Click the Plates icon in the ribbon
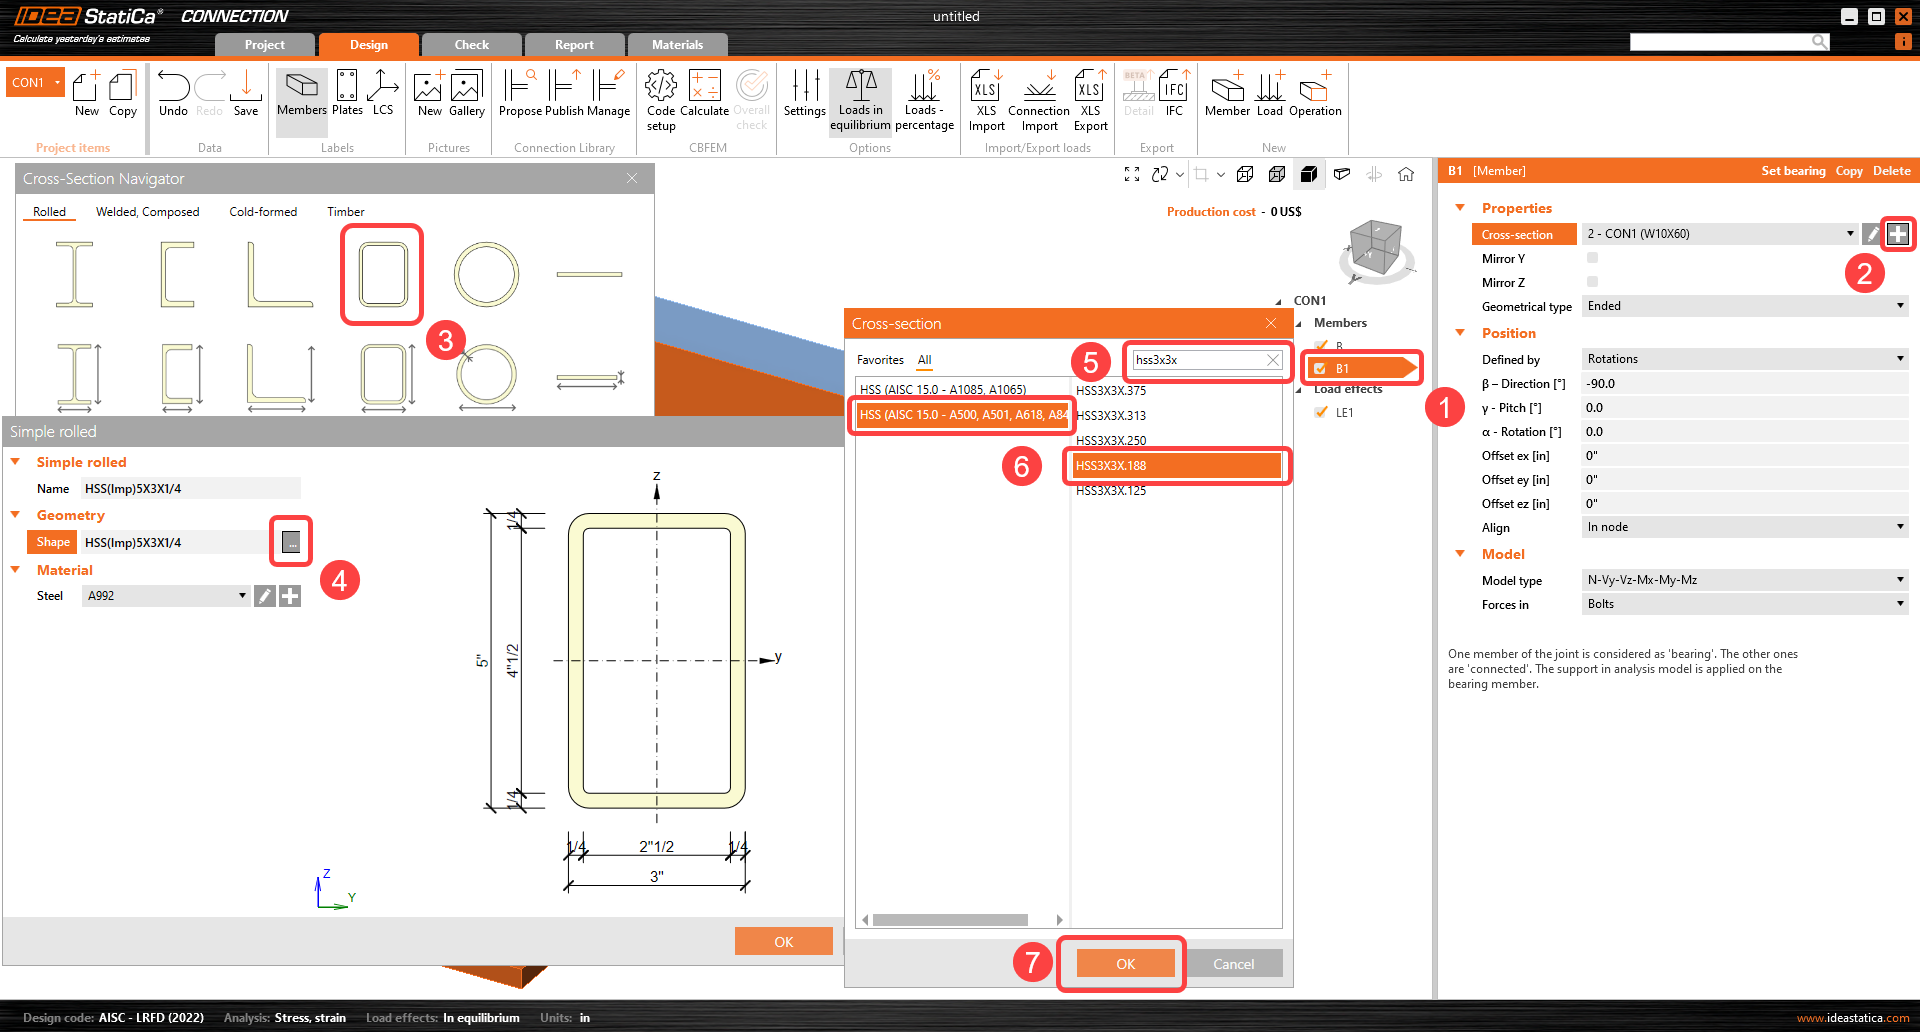This screenshot has width=1920, height=1032. [x=347, y=93]
